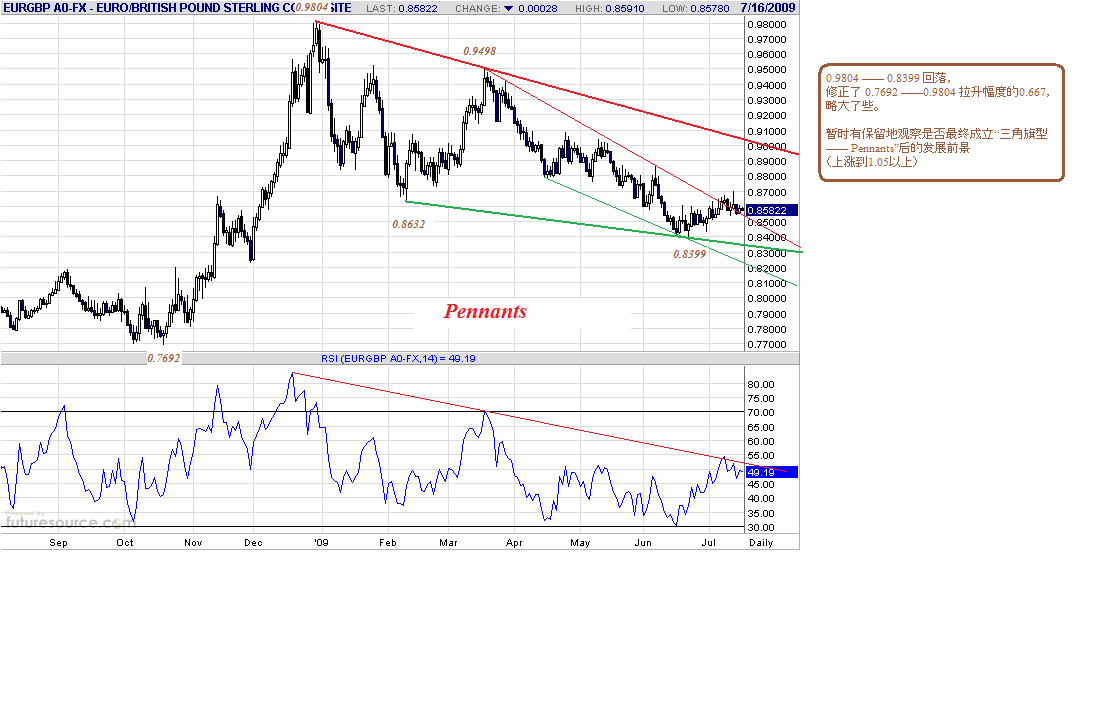
Task: Click the 0.95000 price axis label
Action: click(767, 70)
